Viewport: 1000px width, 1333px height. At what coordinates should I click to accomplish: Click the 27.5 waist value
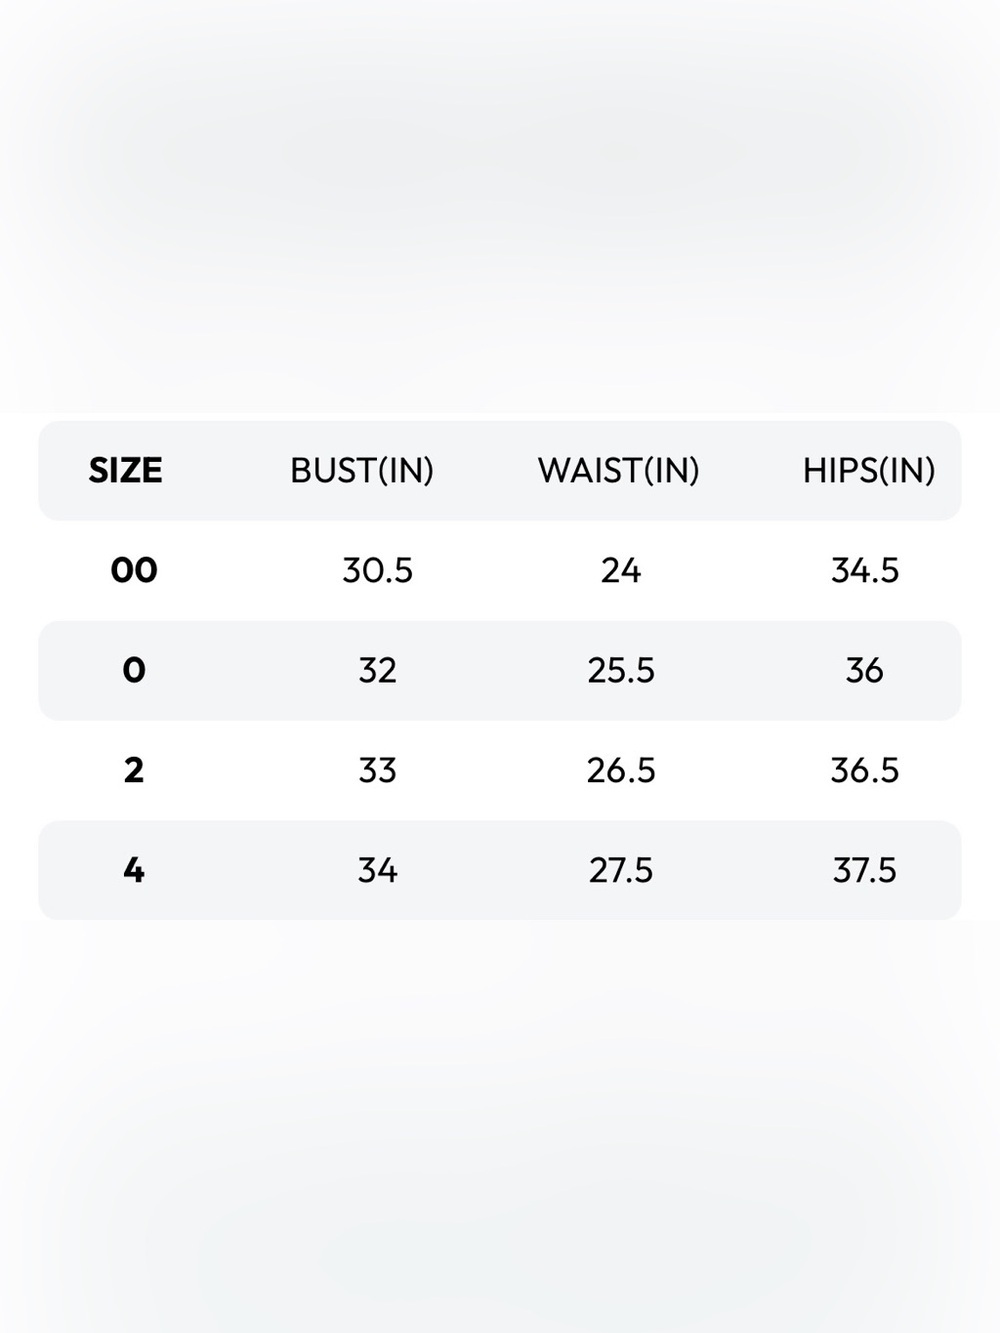[x=621, y=870]
